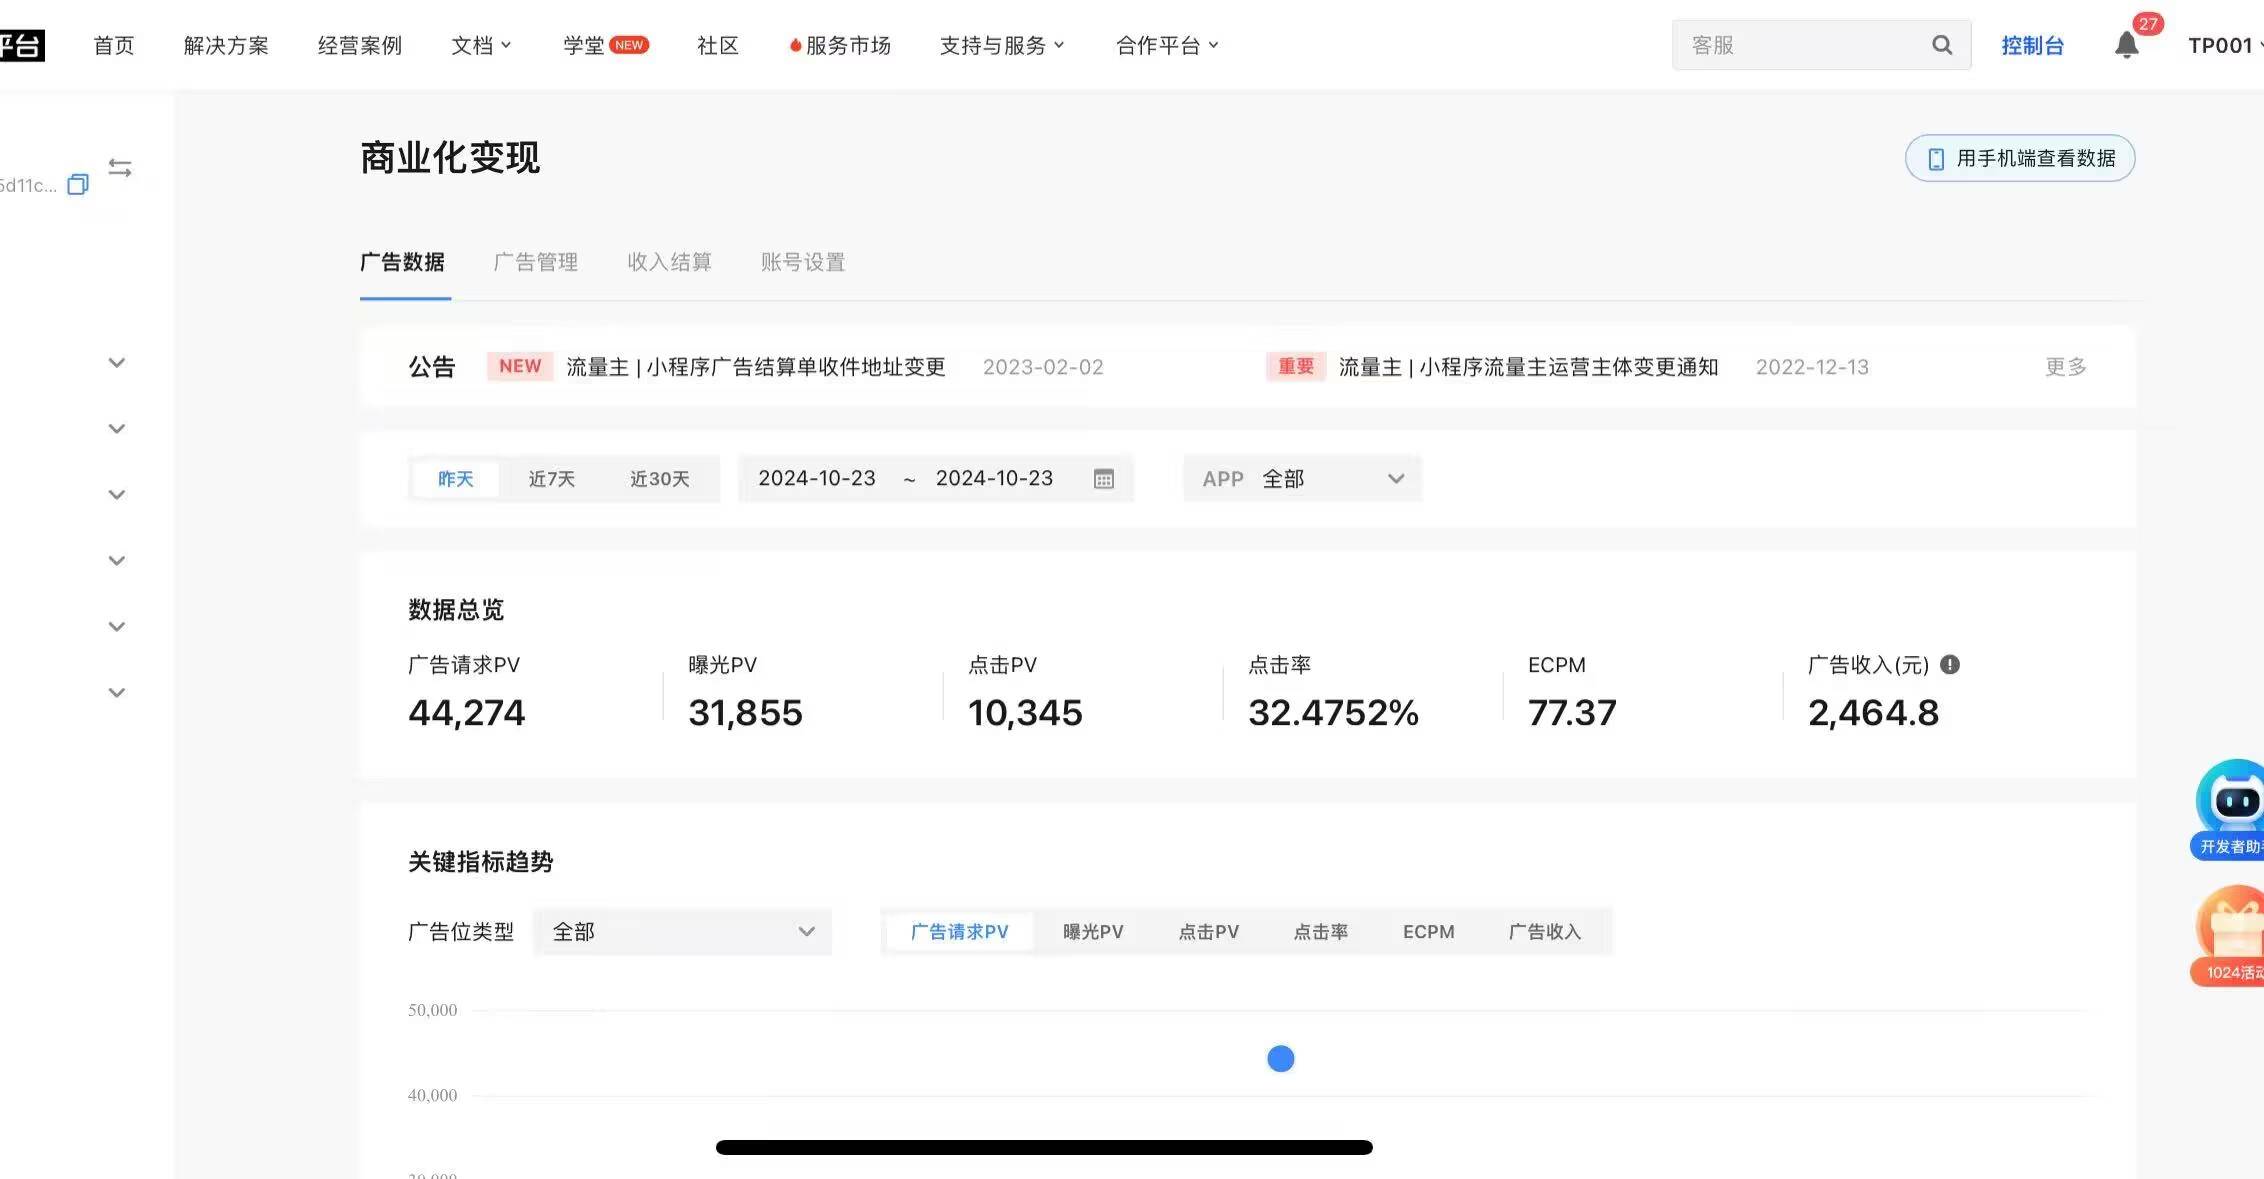Click the copy icon in the left sidebar
The width and height of the screenshot is (2264, 1179).
[x=76, y=184]
